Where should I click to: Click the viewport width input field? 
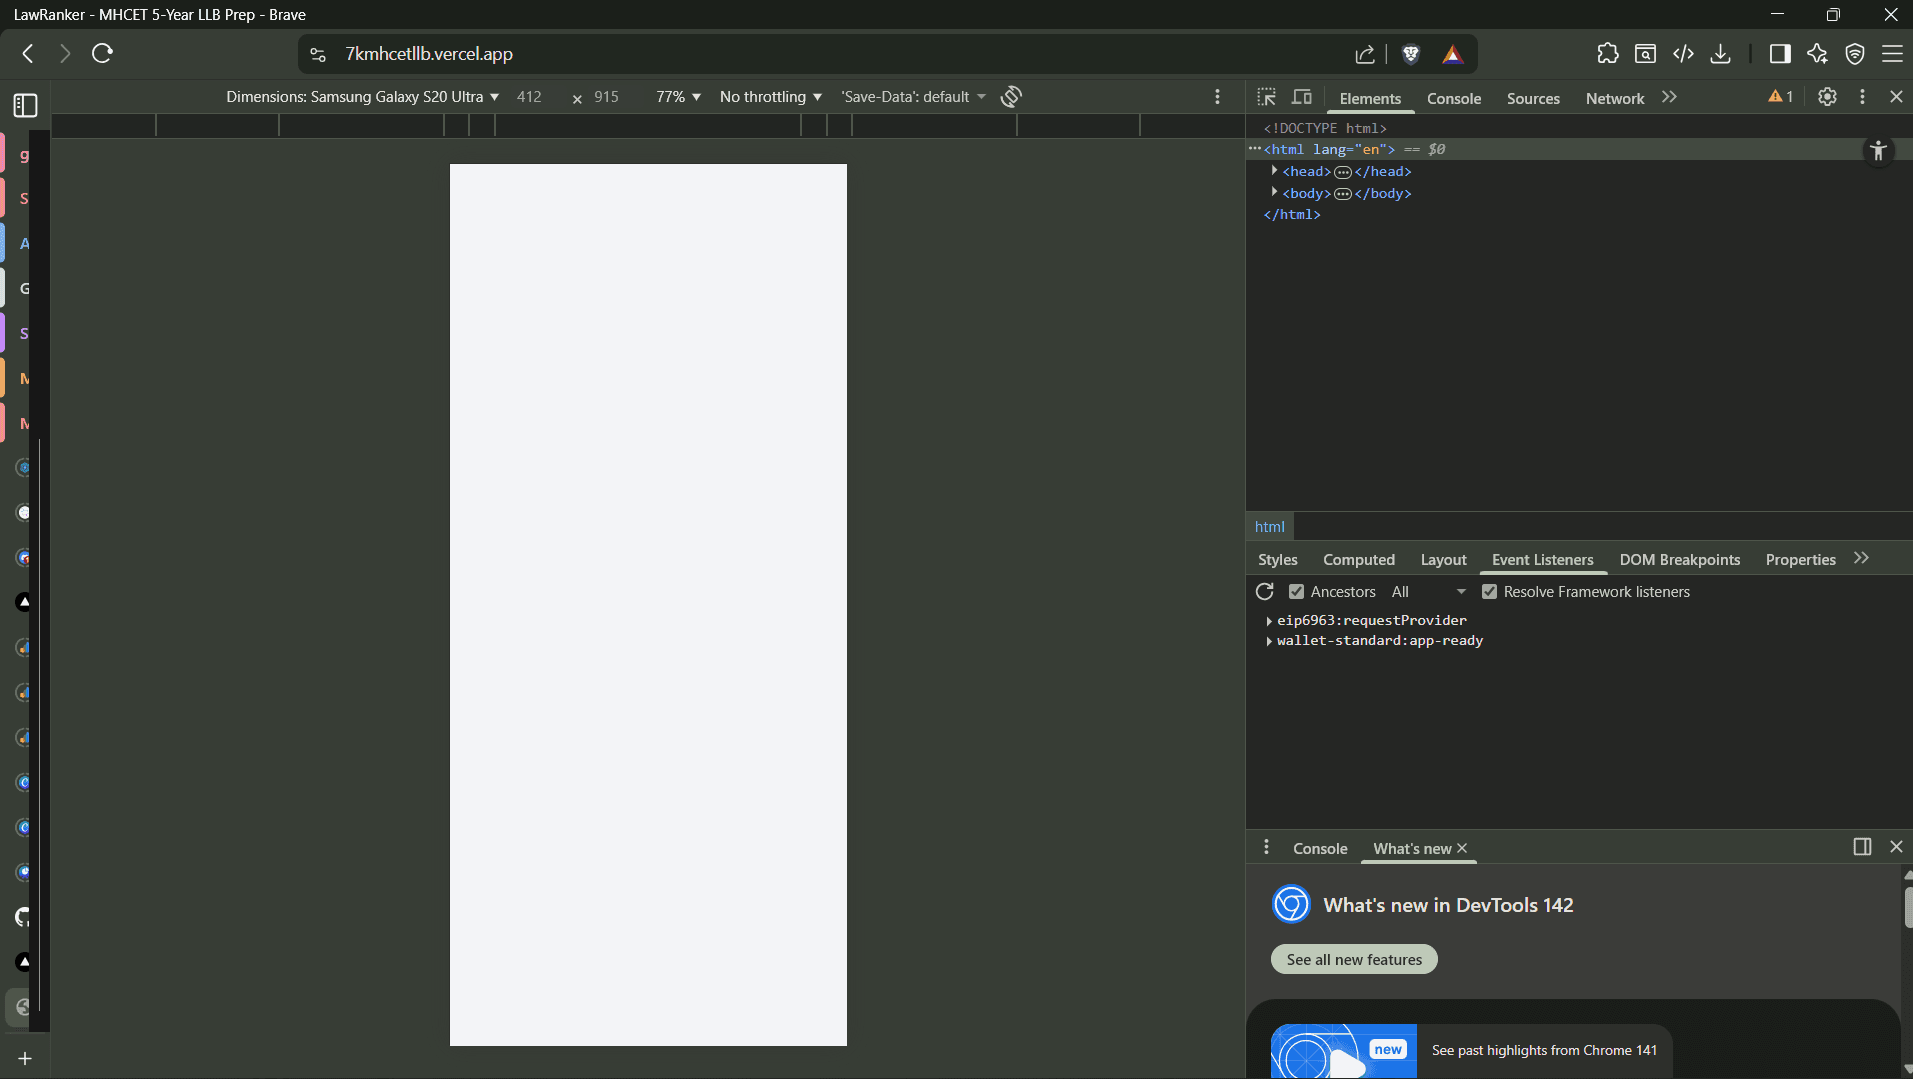(530, 97)
